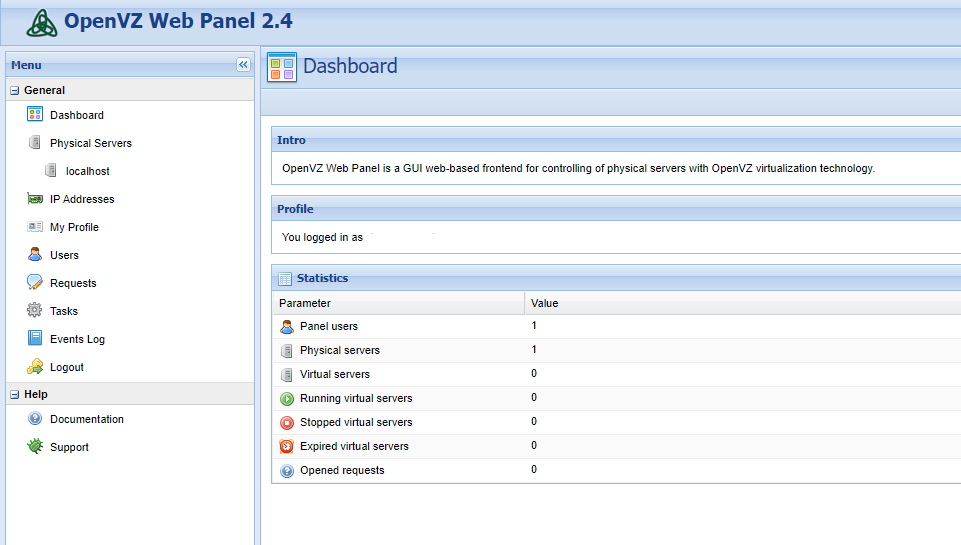Click the Panel users label

tap(329, 326)
